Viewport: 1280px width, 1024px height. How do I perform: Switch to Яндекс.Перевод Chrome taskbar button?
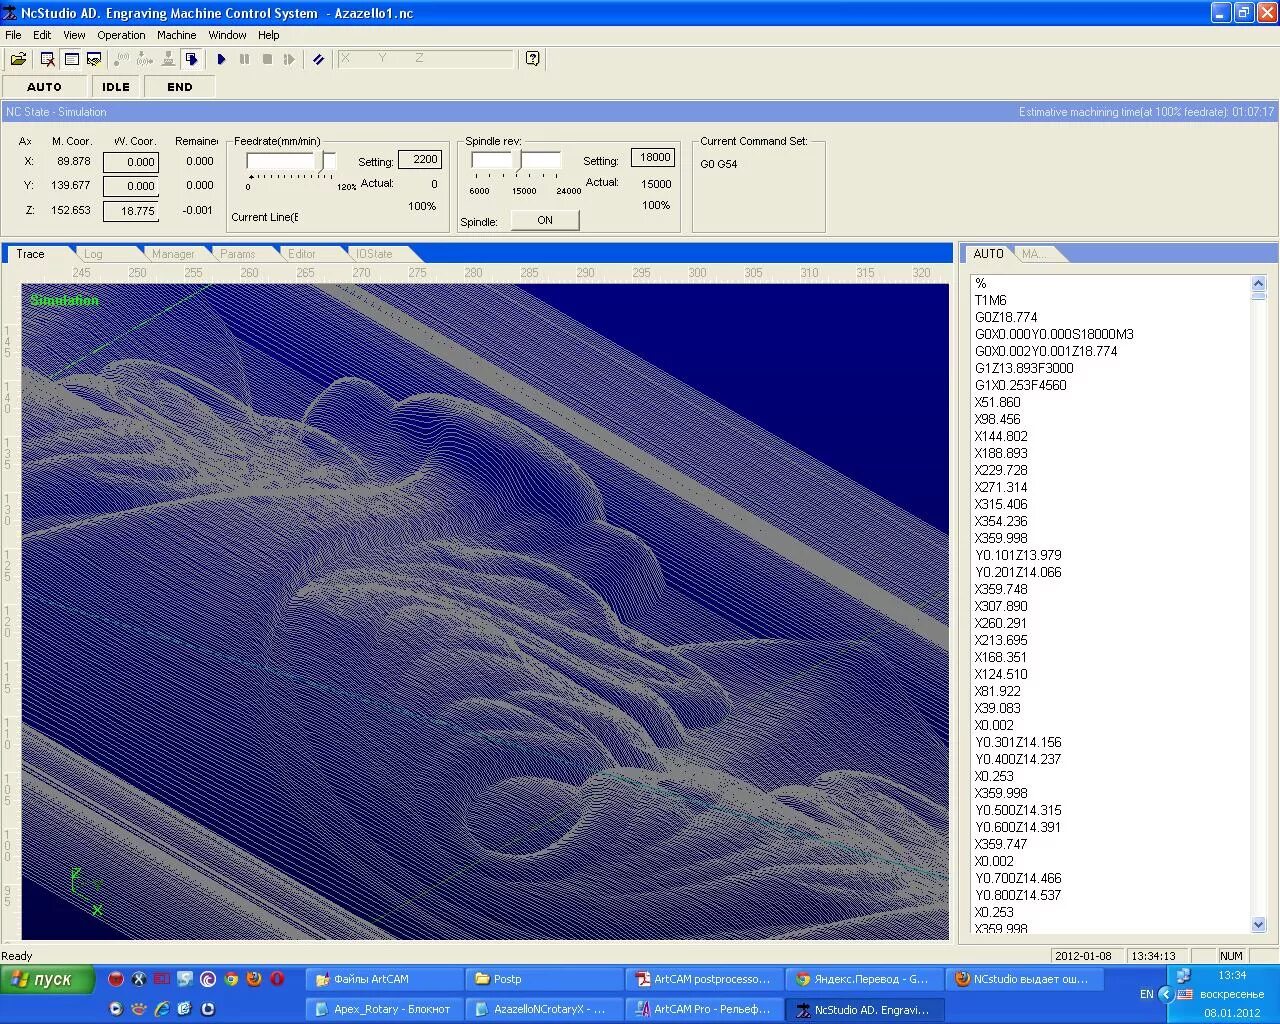tap(863, 979)
